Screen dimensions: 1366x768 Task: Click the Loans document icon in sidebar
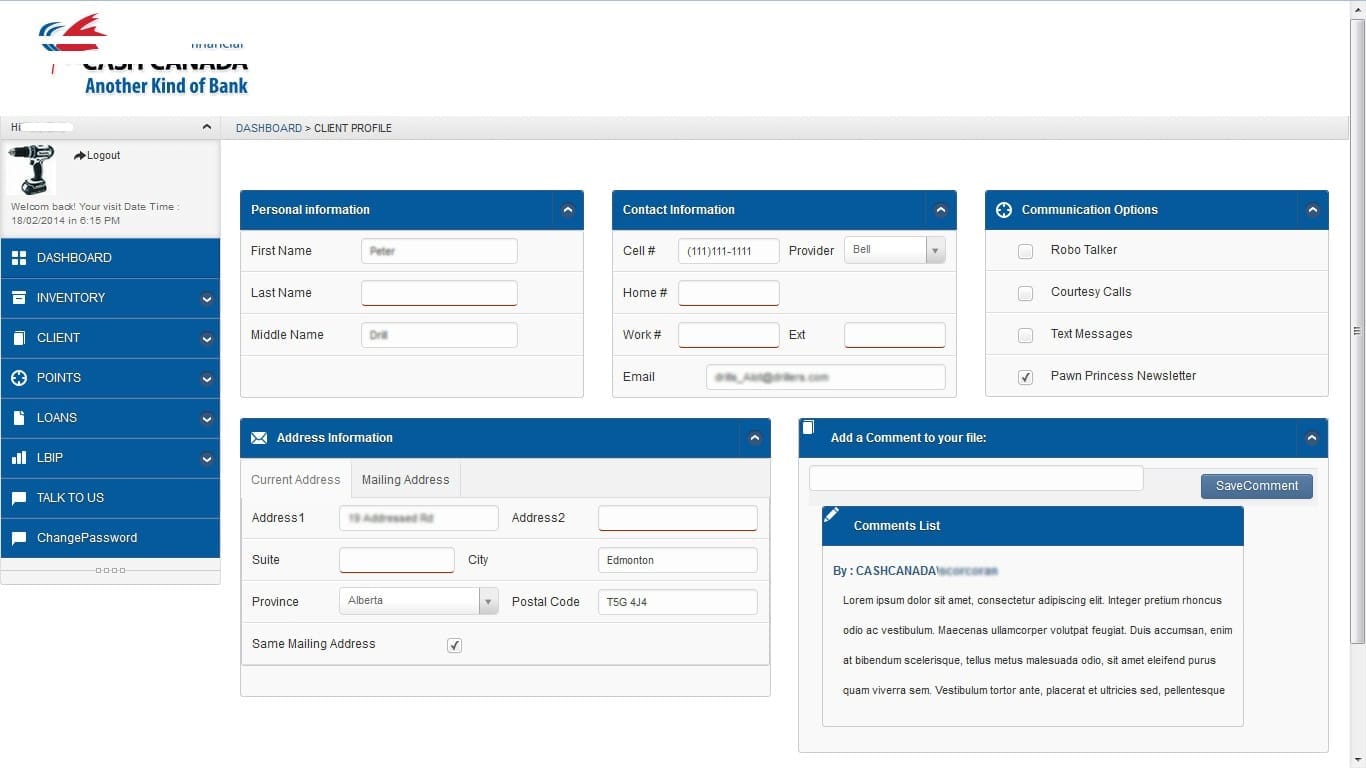18,418
